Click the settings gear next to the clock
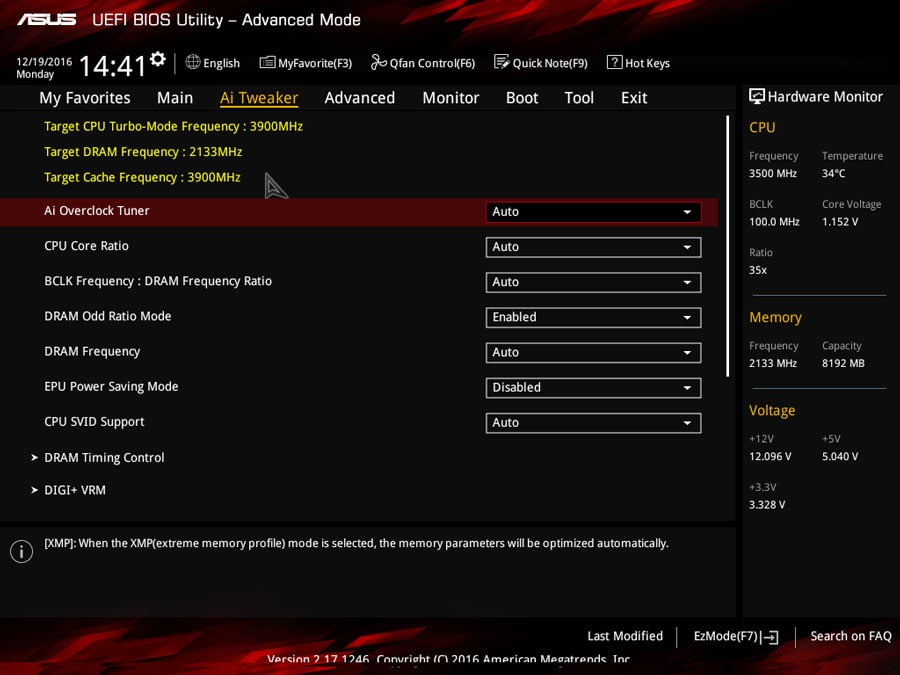 tap(158, 59)
